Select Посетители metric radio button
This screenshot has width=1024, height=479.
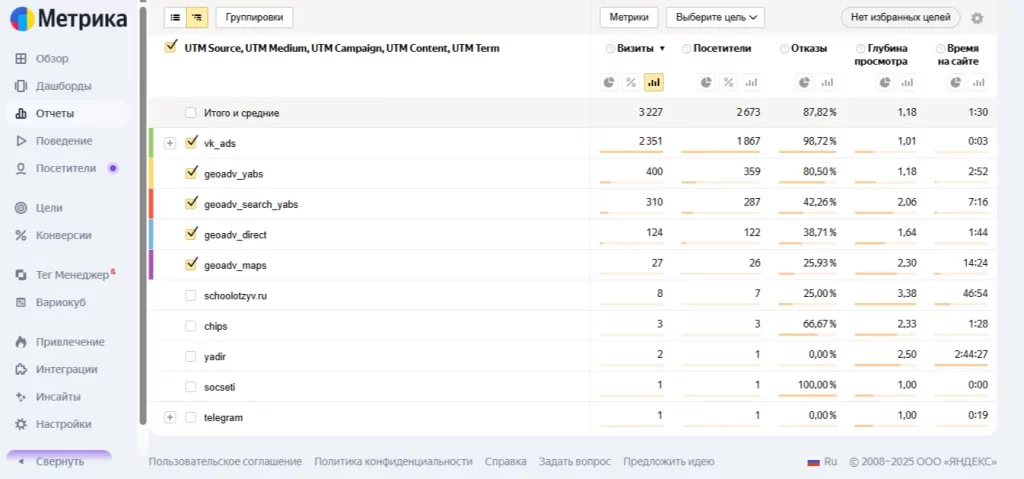coord(686,48)
